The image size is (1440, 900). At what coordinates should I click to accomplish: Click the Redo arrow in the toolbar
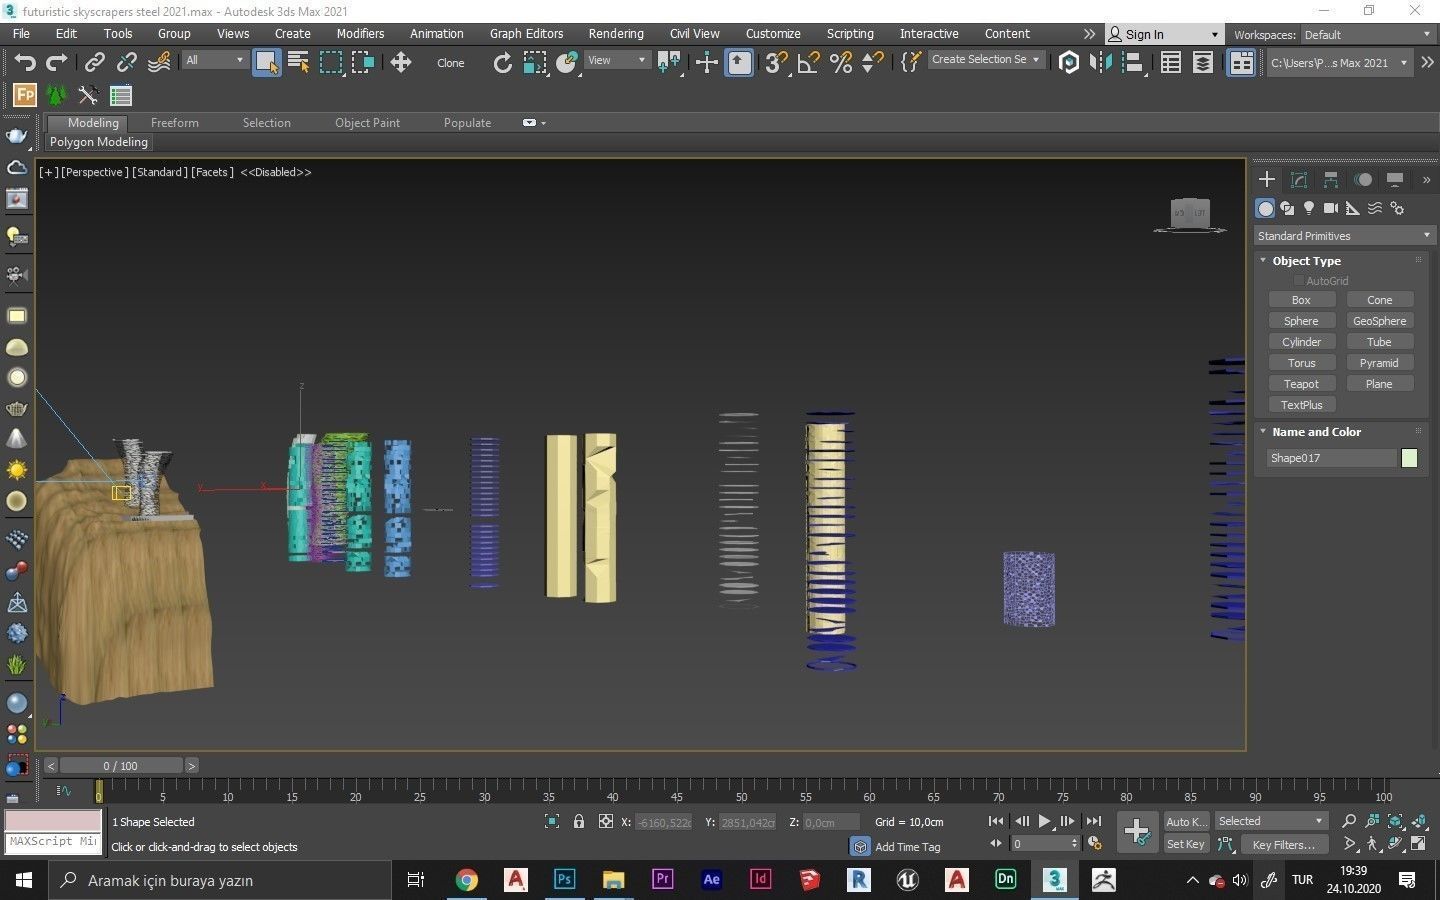coord(57,63)
